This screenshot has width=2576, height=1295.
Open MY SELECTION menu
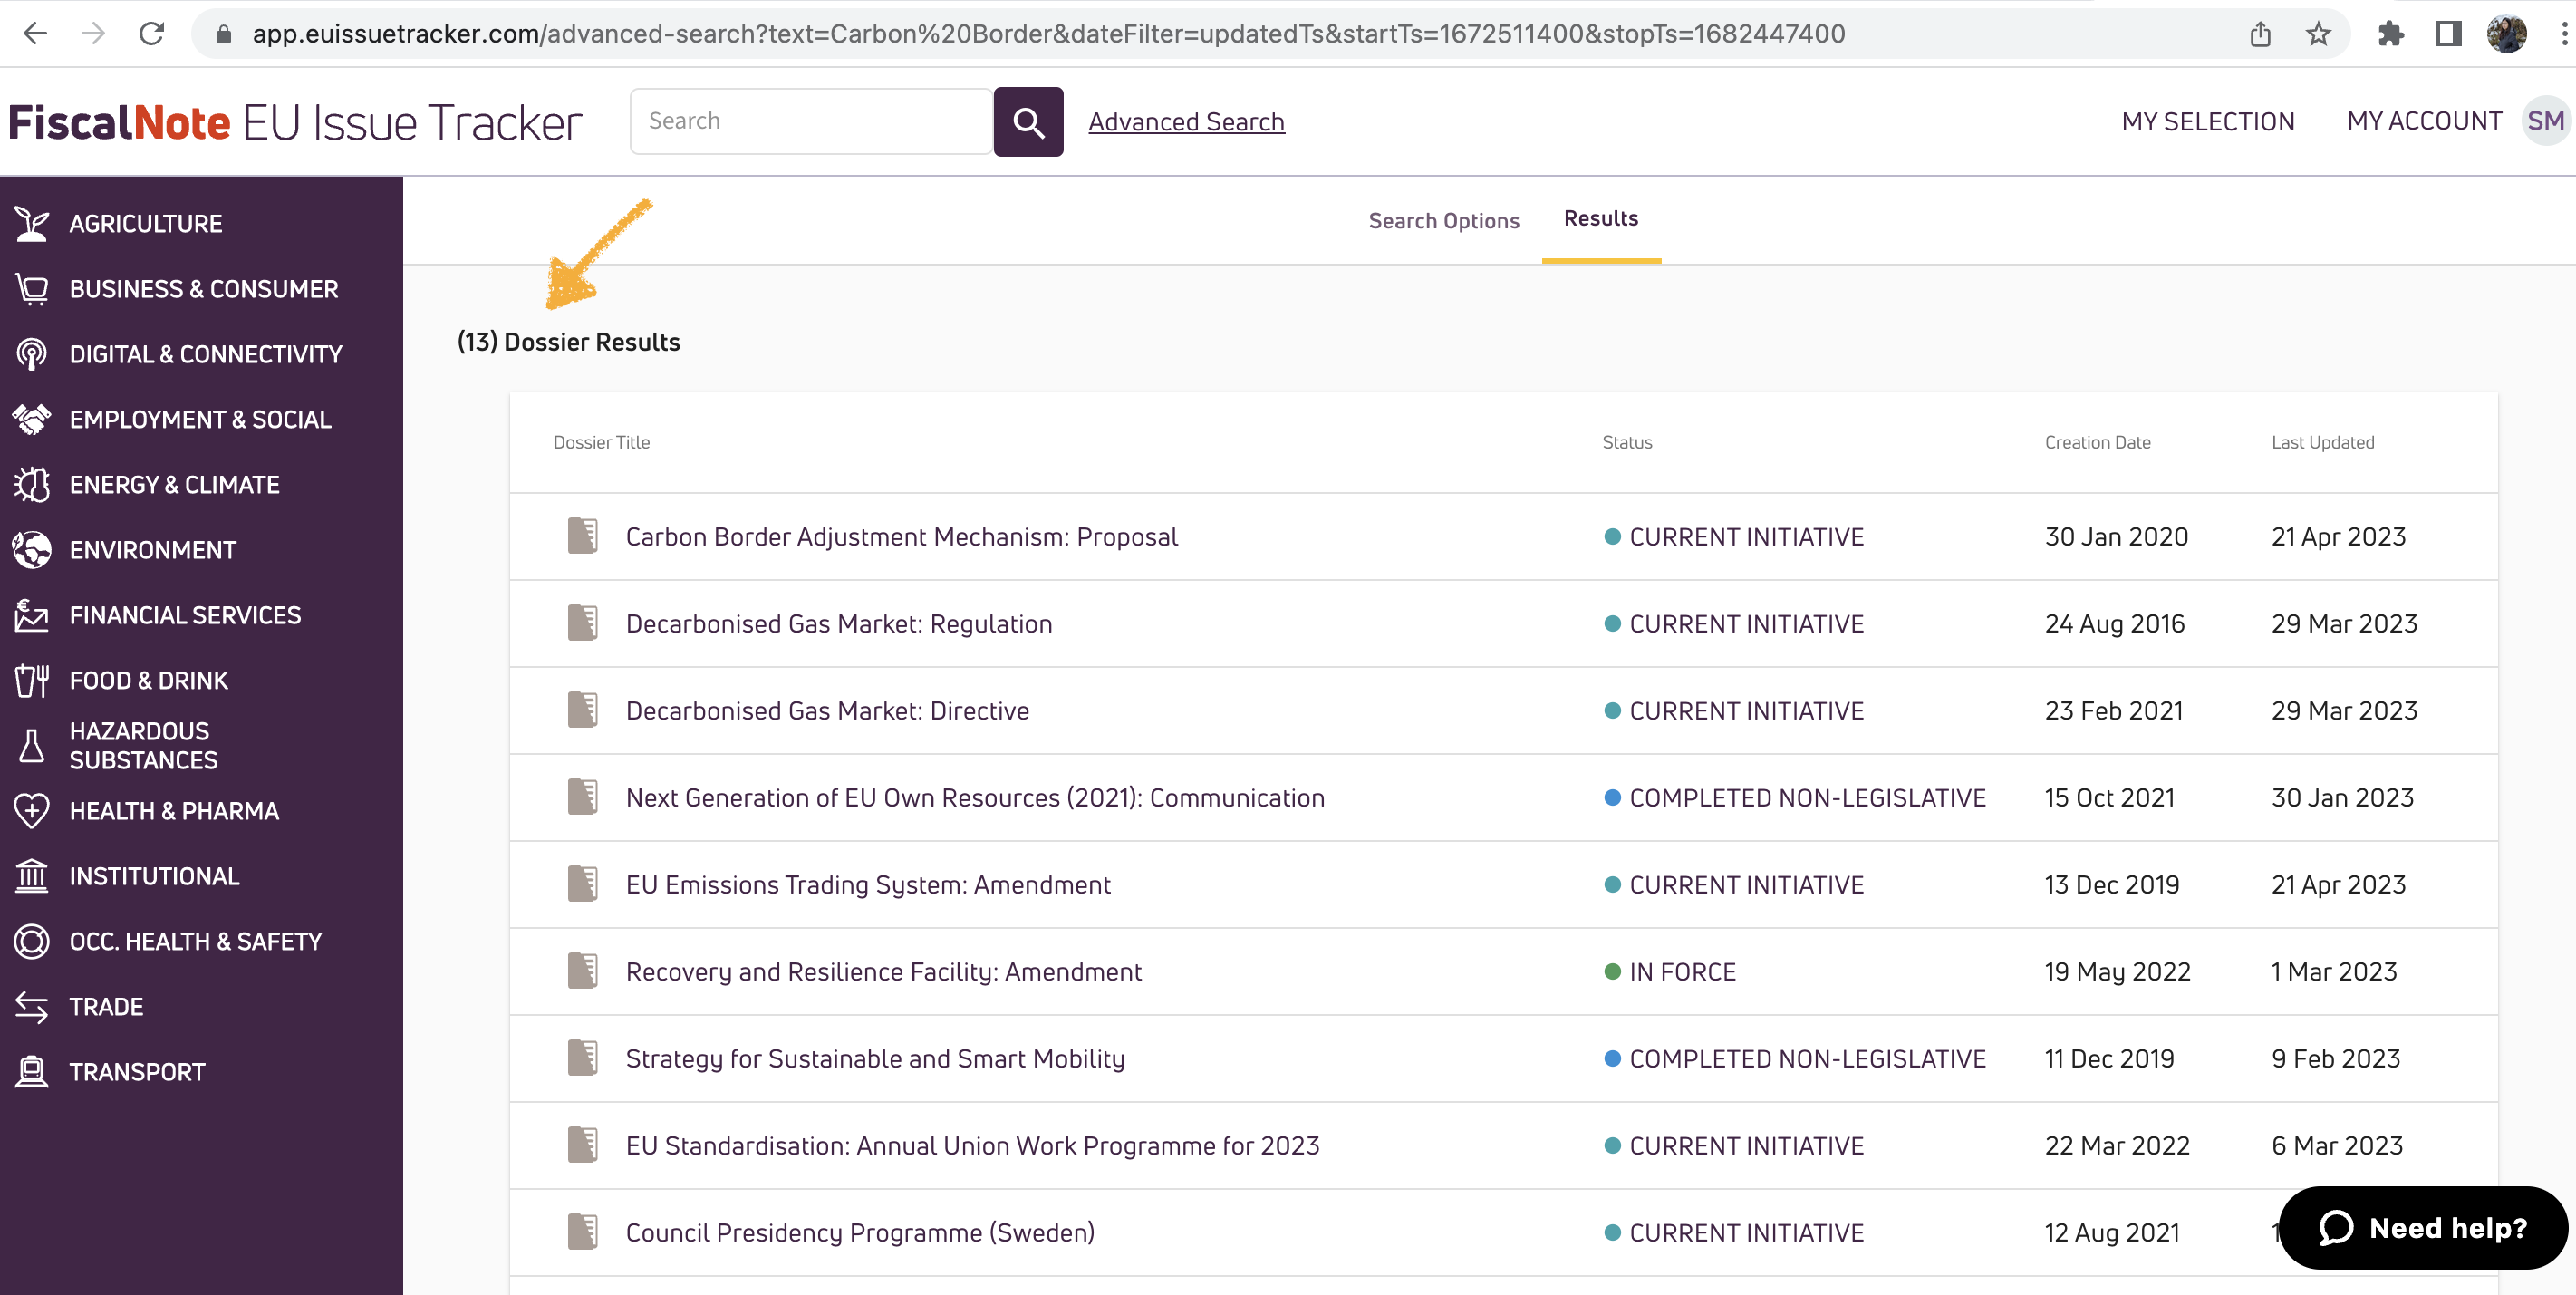coord(2208,121)
